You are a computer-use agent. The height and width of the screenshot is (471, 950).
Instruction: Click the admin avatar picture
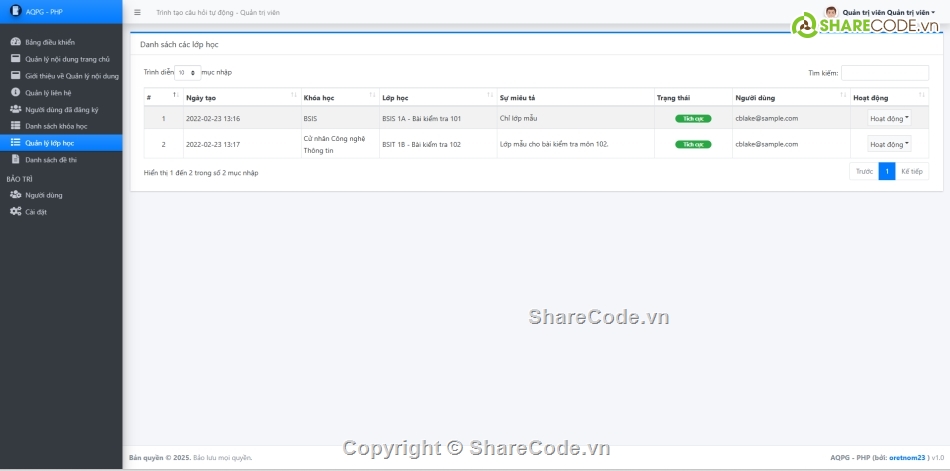point(831,12)
